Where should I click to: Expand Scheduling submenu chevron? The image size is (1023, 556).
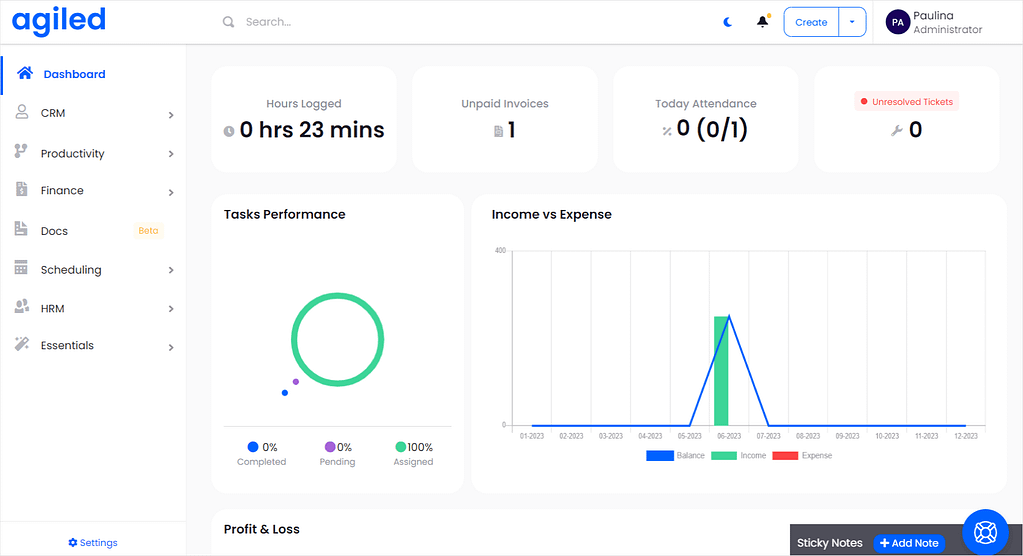tap(171, 270)
